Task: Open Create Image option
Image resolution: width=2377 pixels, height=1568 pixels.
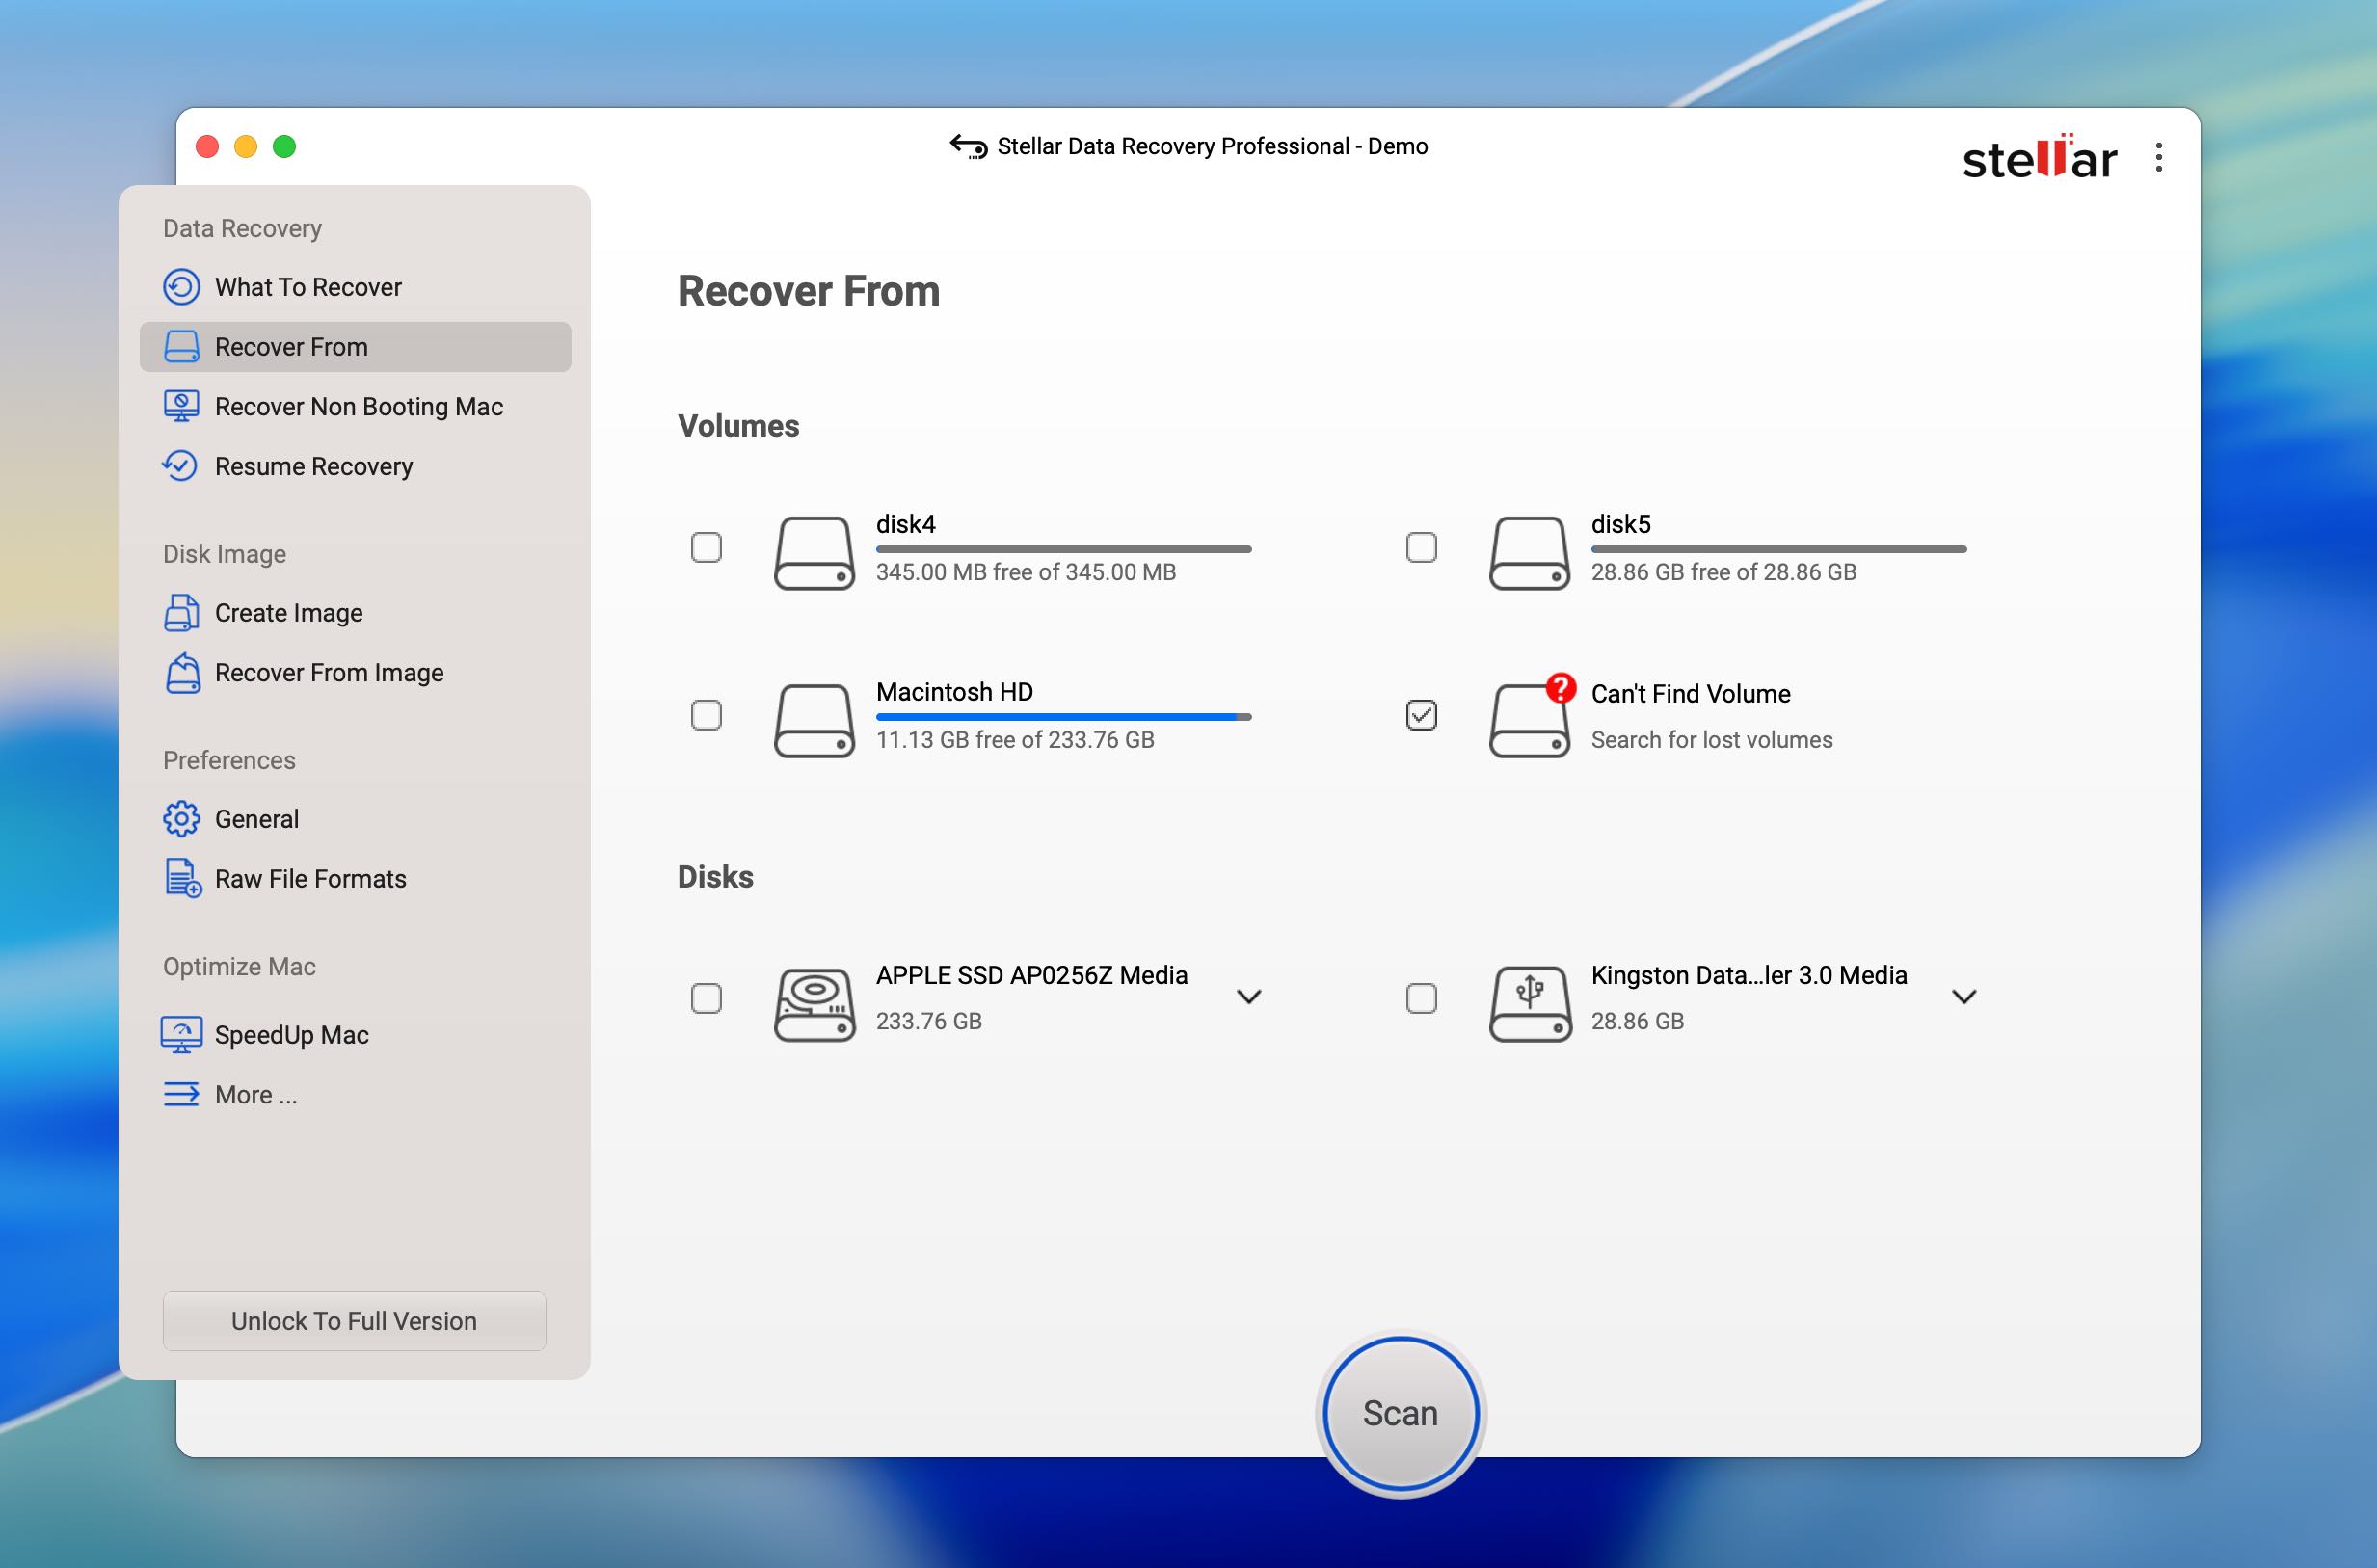Action: [355, 613]
